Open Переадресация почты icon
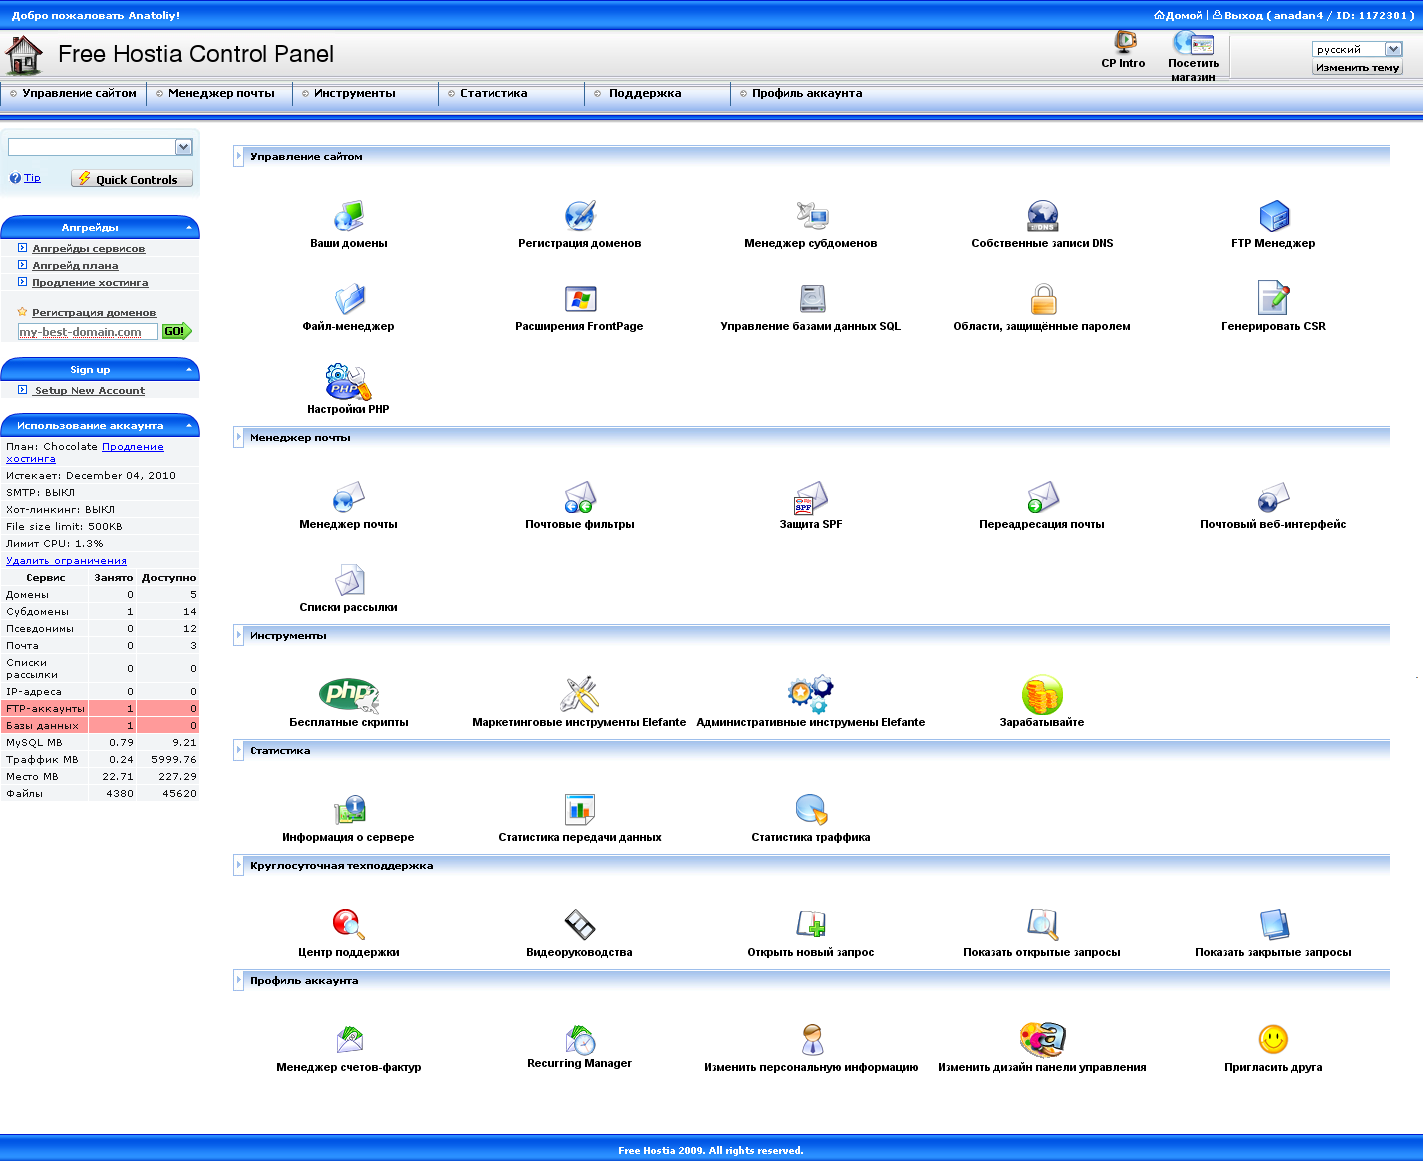 1042,496
